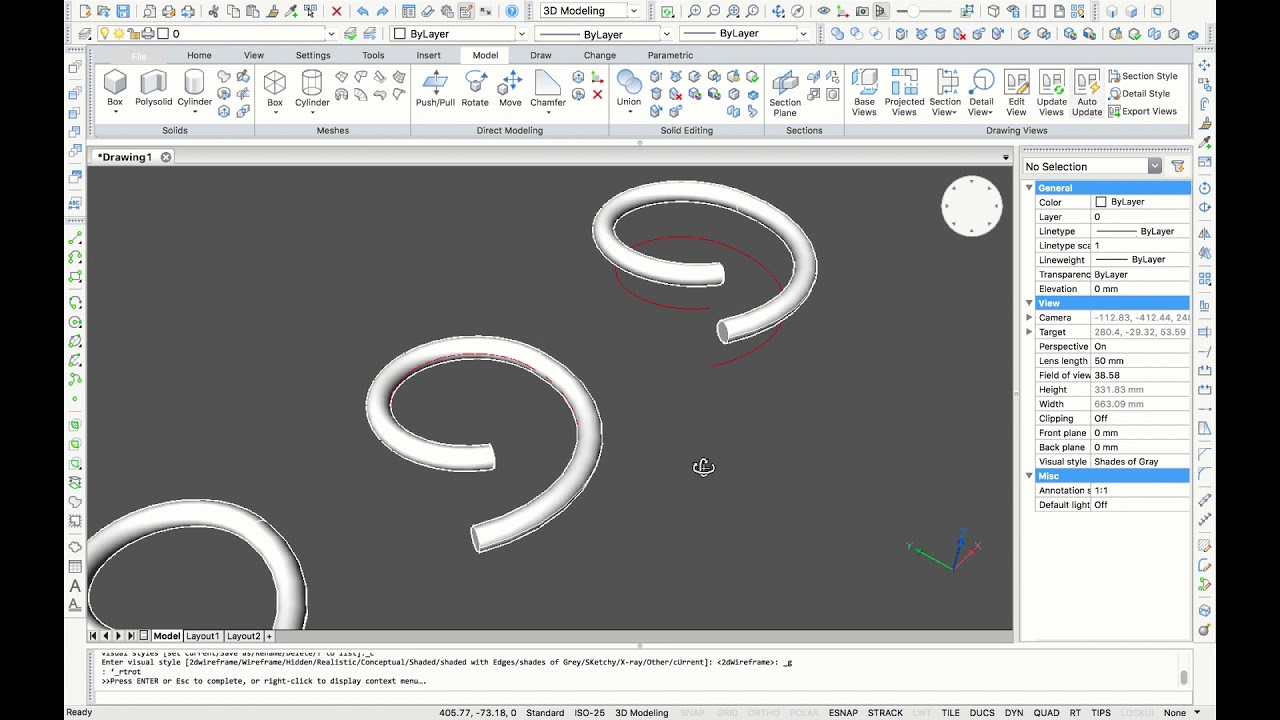
Task: Toggle ESNAP in the status bar
Action: click(x=843, y=713)
